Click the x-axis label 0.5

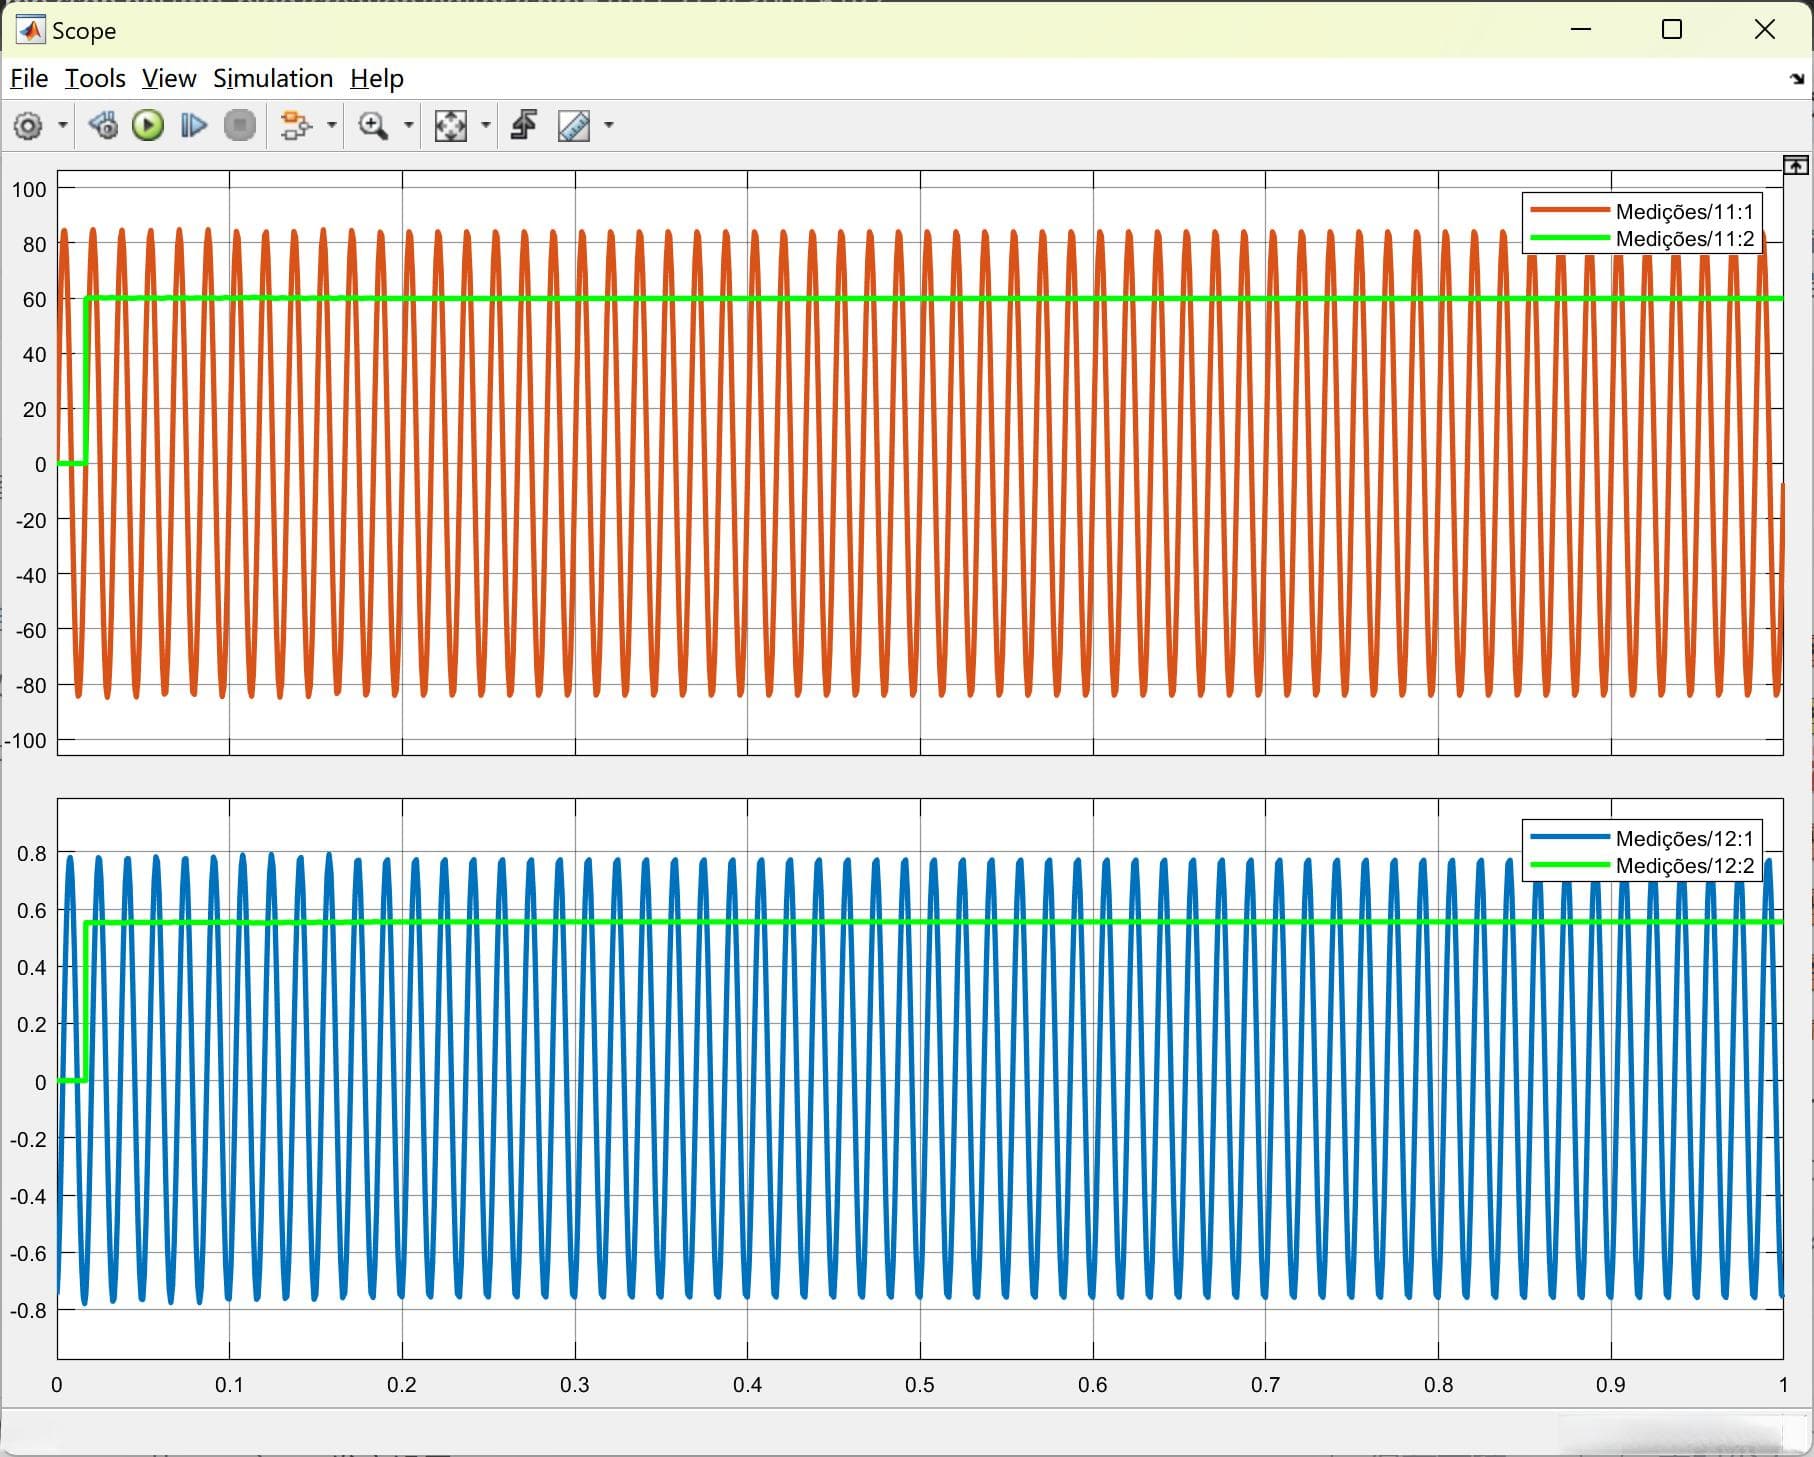[920, 1386]
